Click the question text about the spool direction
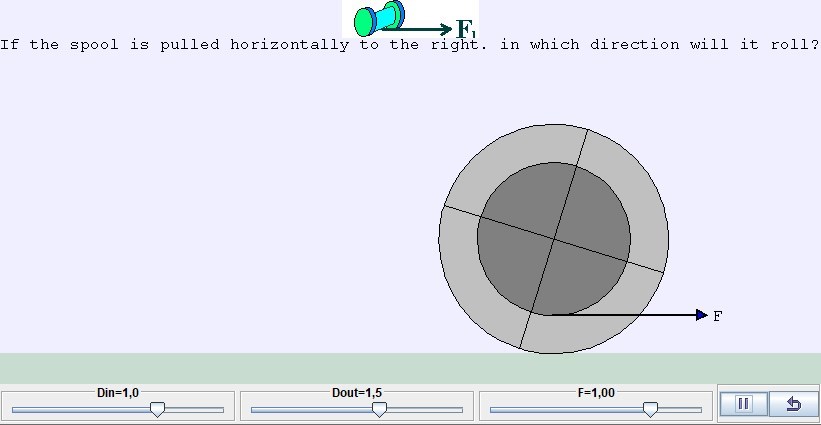 pos(409,45)
